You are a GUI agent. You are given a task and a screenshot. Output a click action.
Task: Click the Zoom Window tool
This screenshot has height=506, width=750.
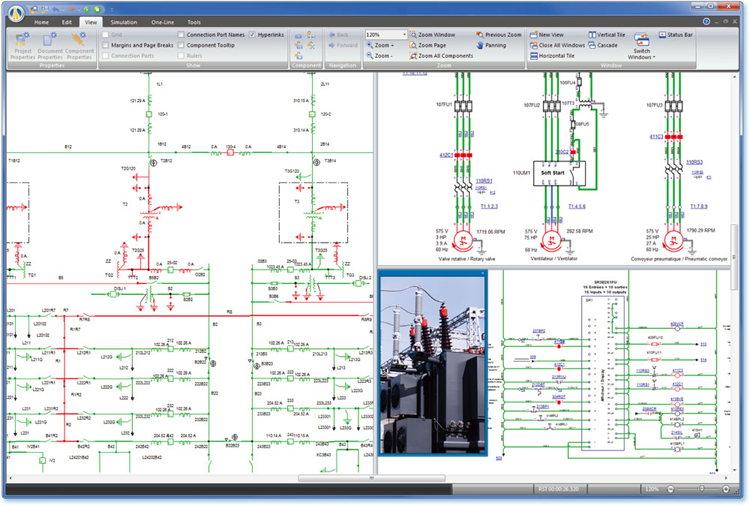pyautogui.click(x=432, y=35)
